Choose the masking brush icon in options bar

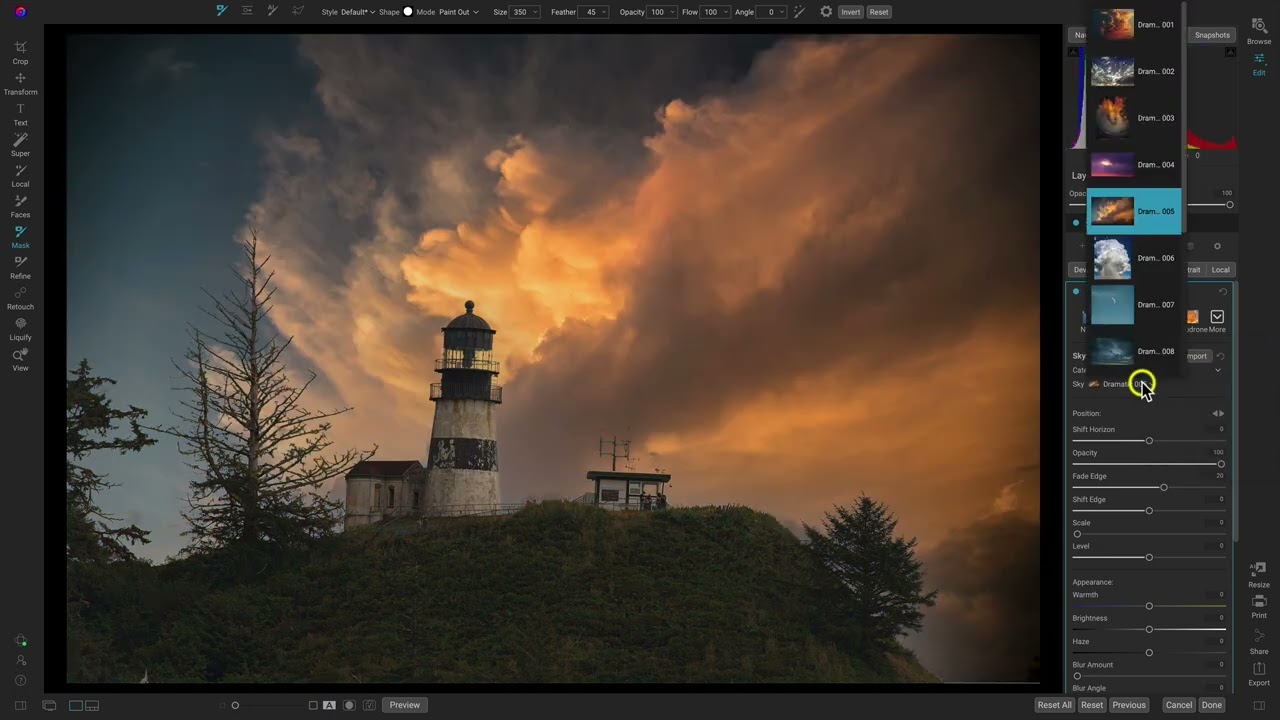222,11
